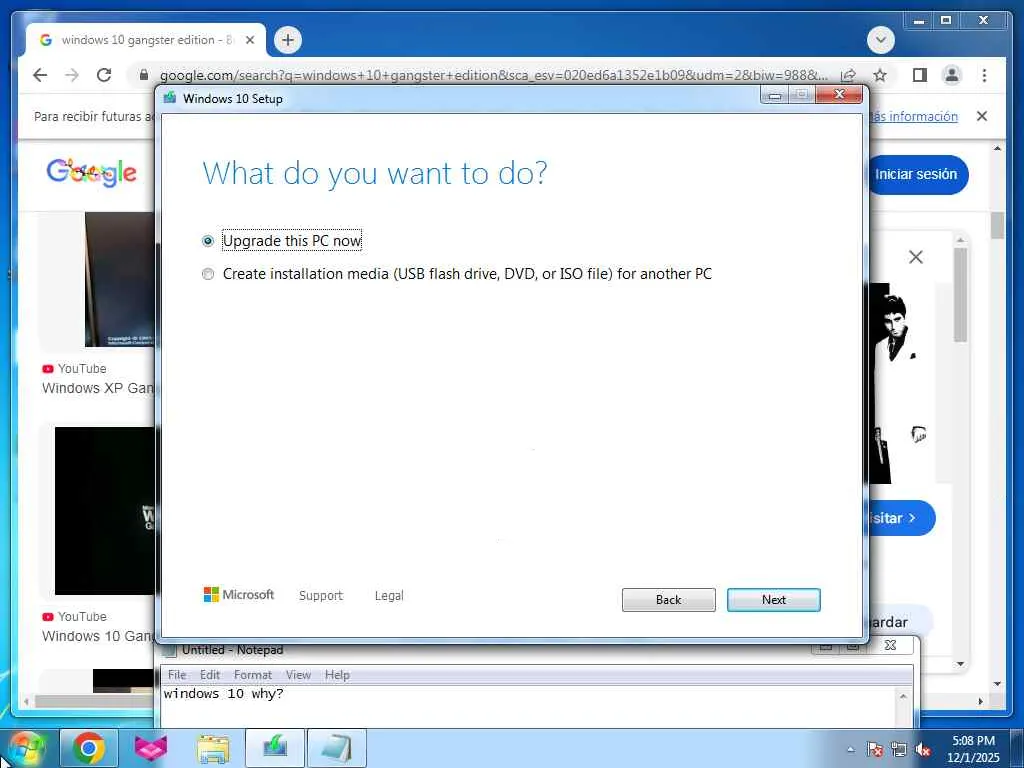1024x768 pixels.
Task: Click the Chrome page vertical scrollbar thumb
Action: click(x=997, y=225)
